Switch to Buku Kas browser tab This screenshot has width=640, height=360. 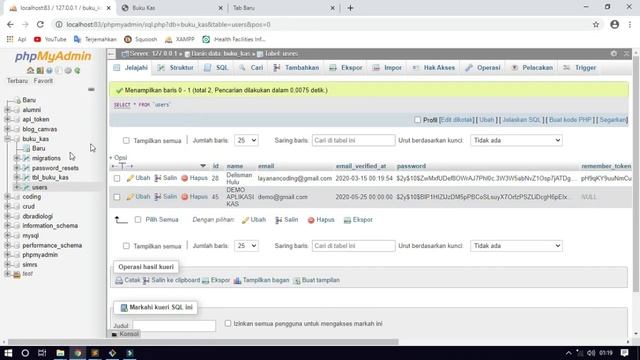[172, 8]
